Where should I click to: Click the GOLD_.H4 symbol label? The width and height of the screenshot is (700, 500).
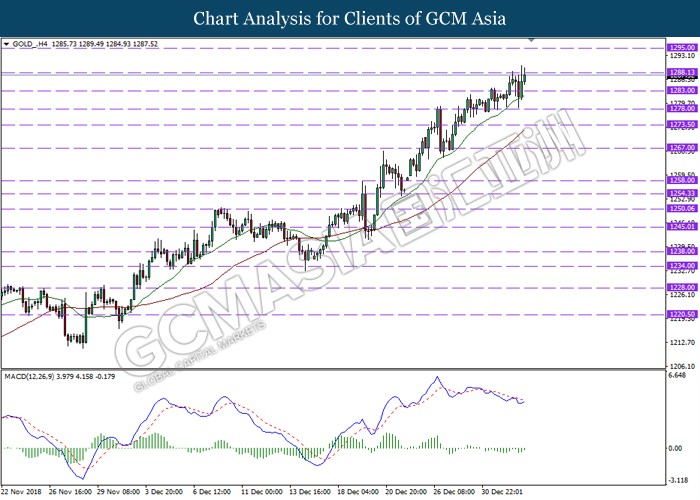(x=29, y=44)
